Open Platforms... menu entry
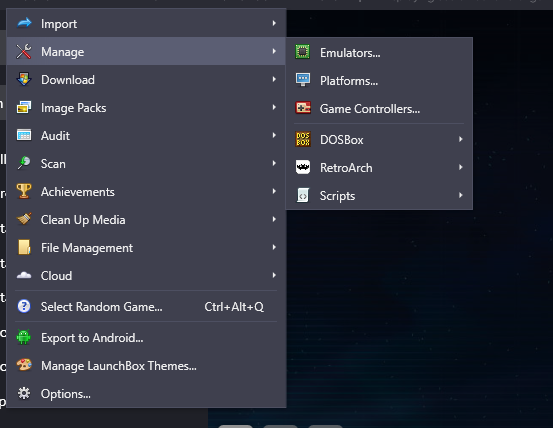553x428 pixels. tap(379, 80)
